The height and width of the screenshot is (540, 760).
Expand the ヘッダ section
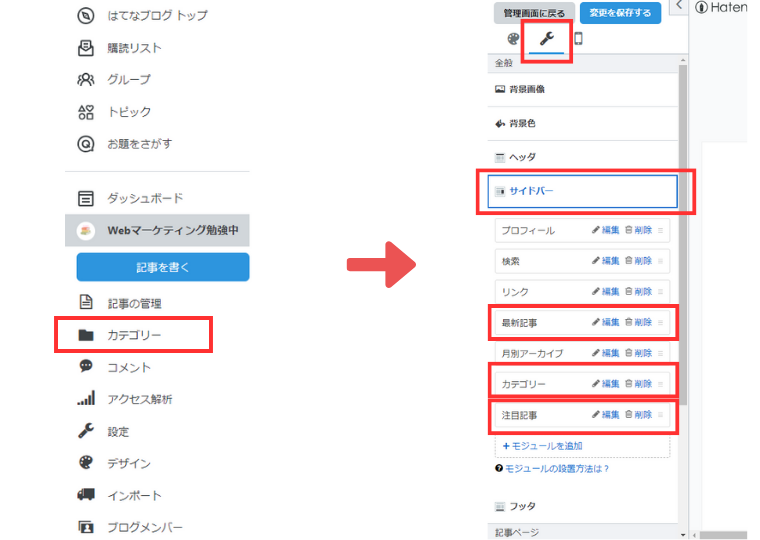583,157
